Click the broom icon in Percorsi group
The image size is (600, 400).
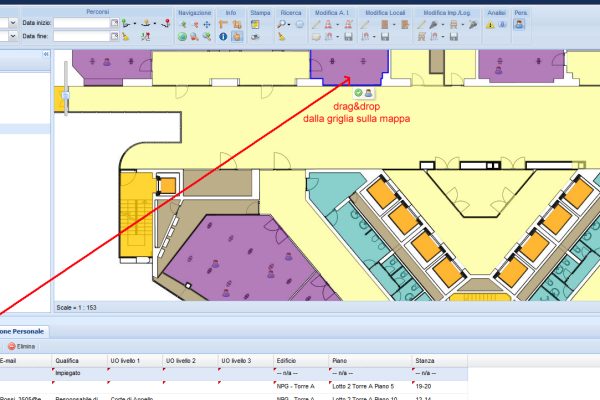pos(126,37)
